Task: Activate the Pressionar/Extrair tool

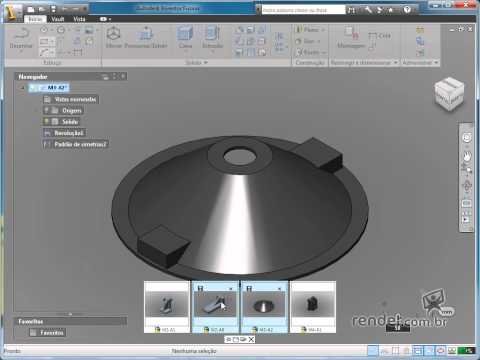Action: [x=146, y=37]
